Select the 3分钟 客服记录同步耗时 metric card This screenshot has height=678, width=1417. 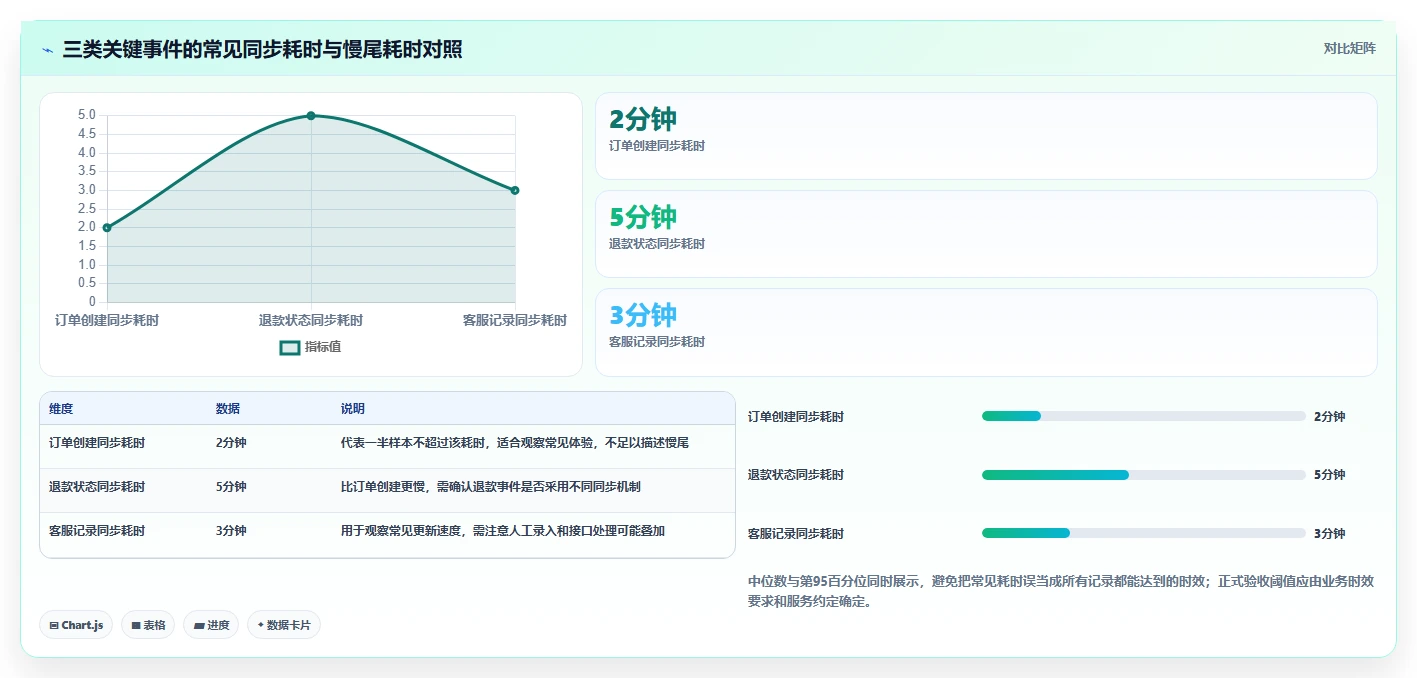point(986,332)
